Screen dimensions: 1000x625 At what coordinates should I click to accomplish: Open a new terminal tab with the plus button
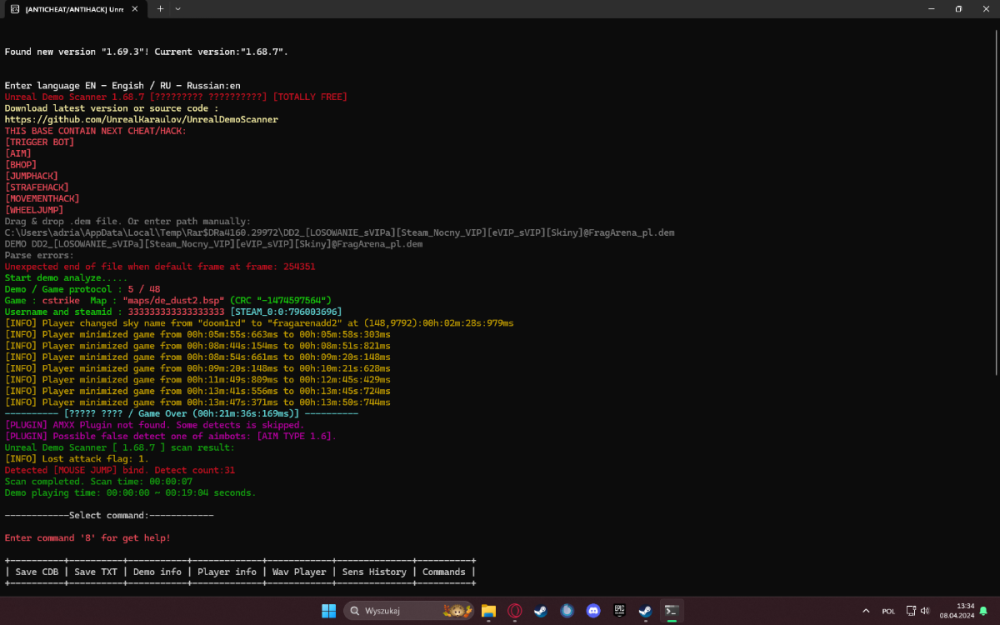pyautogui.click(x=159, y=8)
